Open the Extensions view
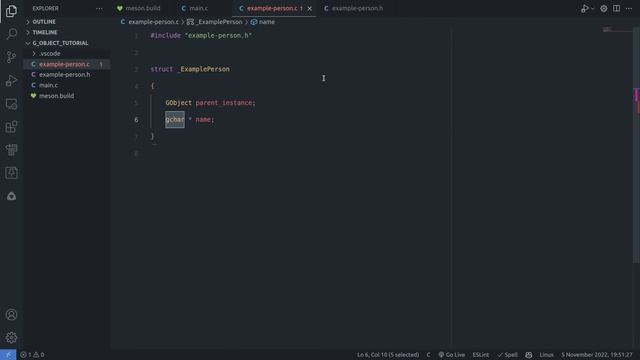The image size is (640, 360). pyautogui.click(x=11, y=127)
